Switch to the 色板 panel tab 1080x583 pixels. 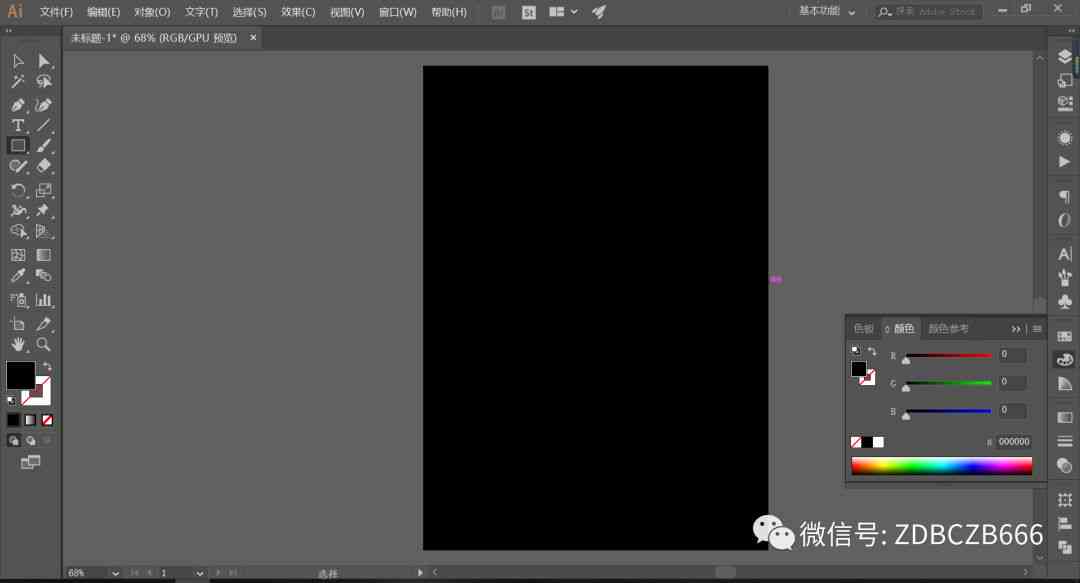point(863,329)
